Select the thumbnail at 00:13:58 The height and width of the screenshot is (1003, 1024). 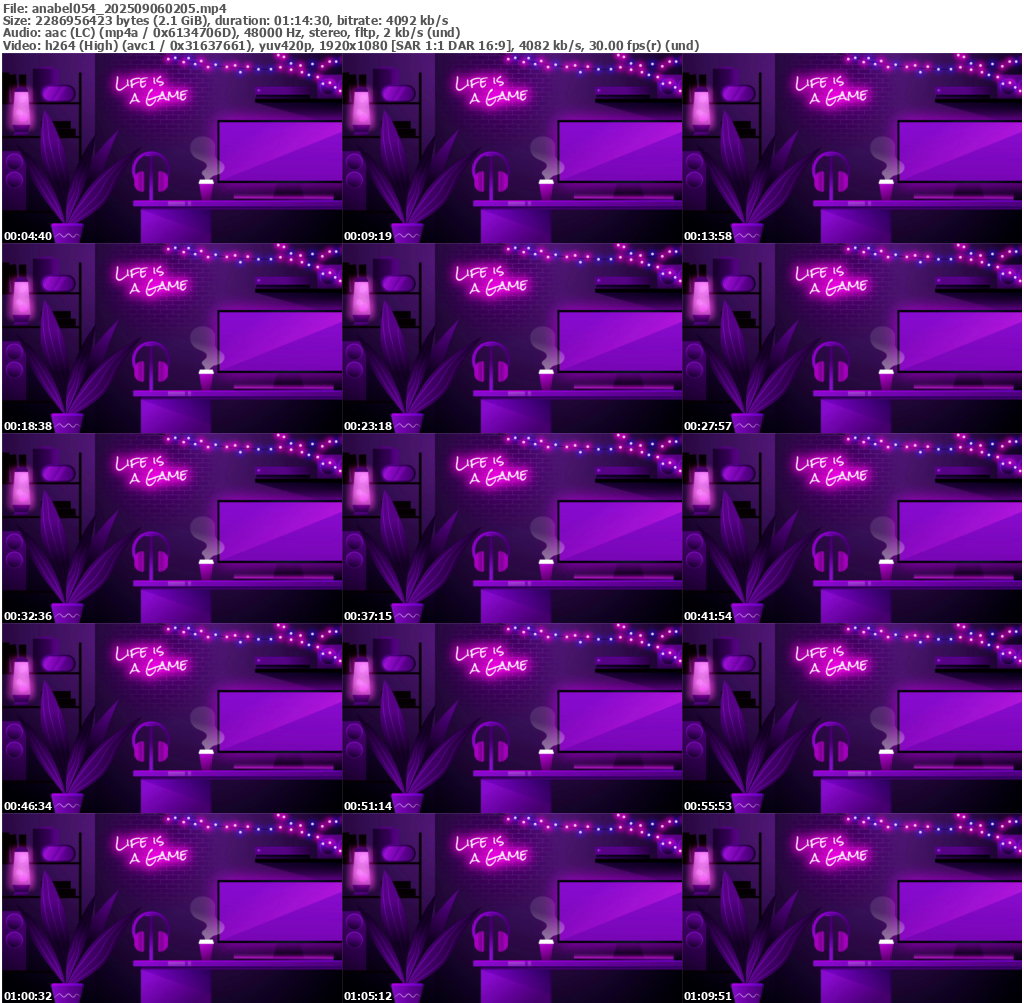(852, 148)
